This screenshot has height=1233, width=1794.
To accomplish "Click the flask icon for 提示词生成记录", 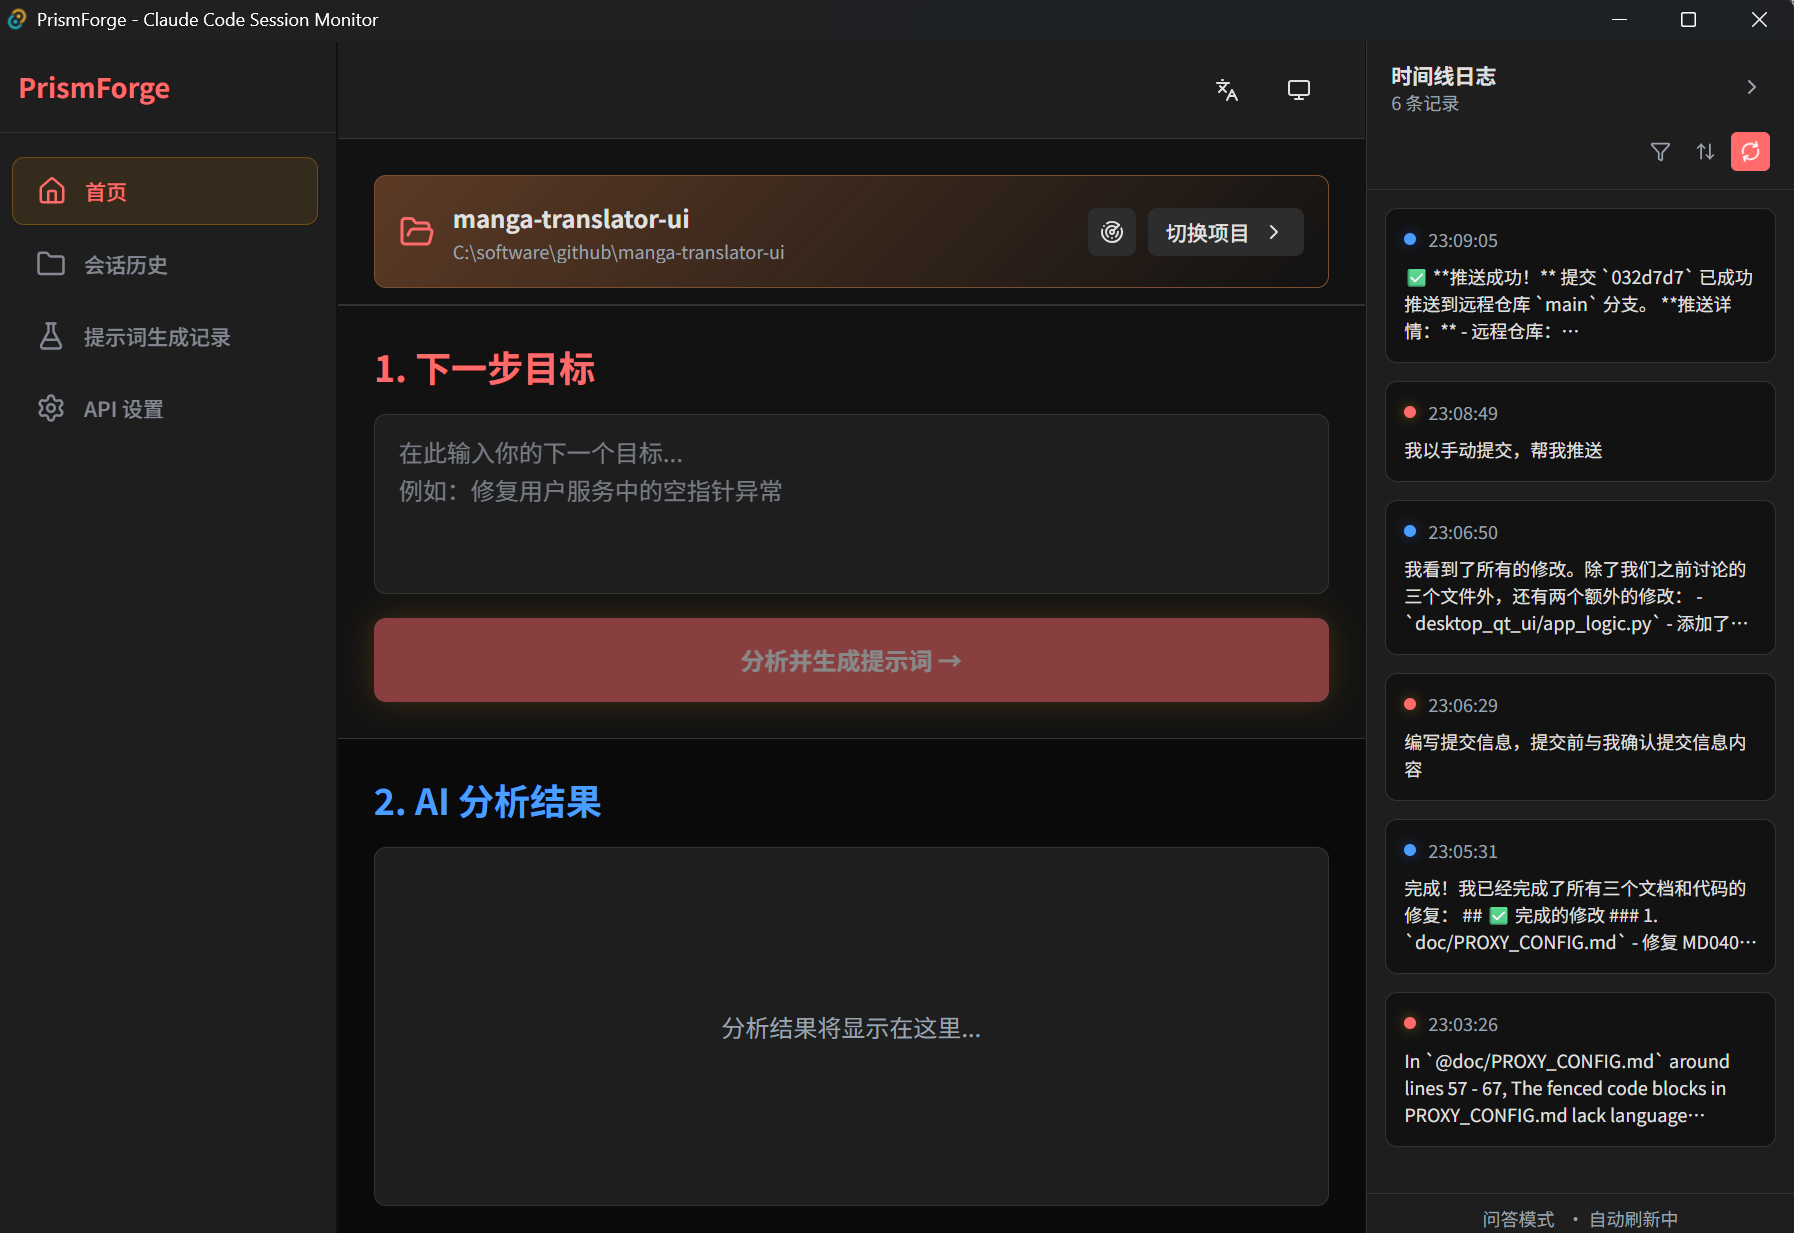I will [51, 337].
